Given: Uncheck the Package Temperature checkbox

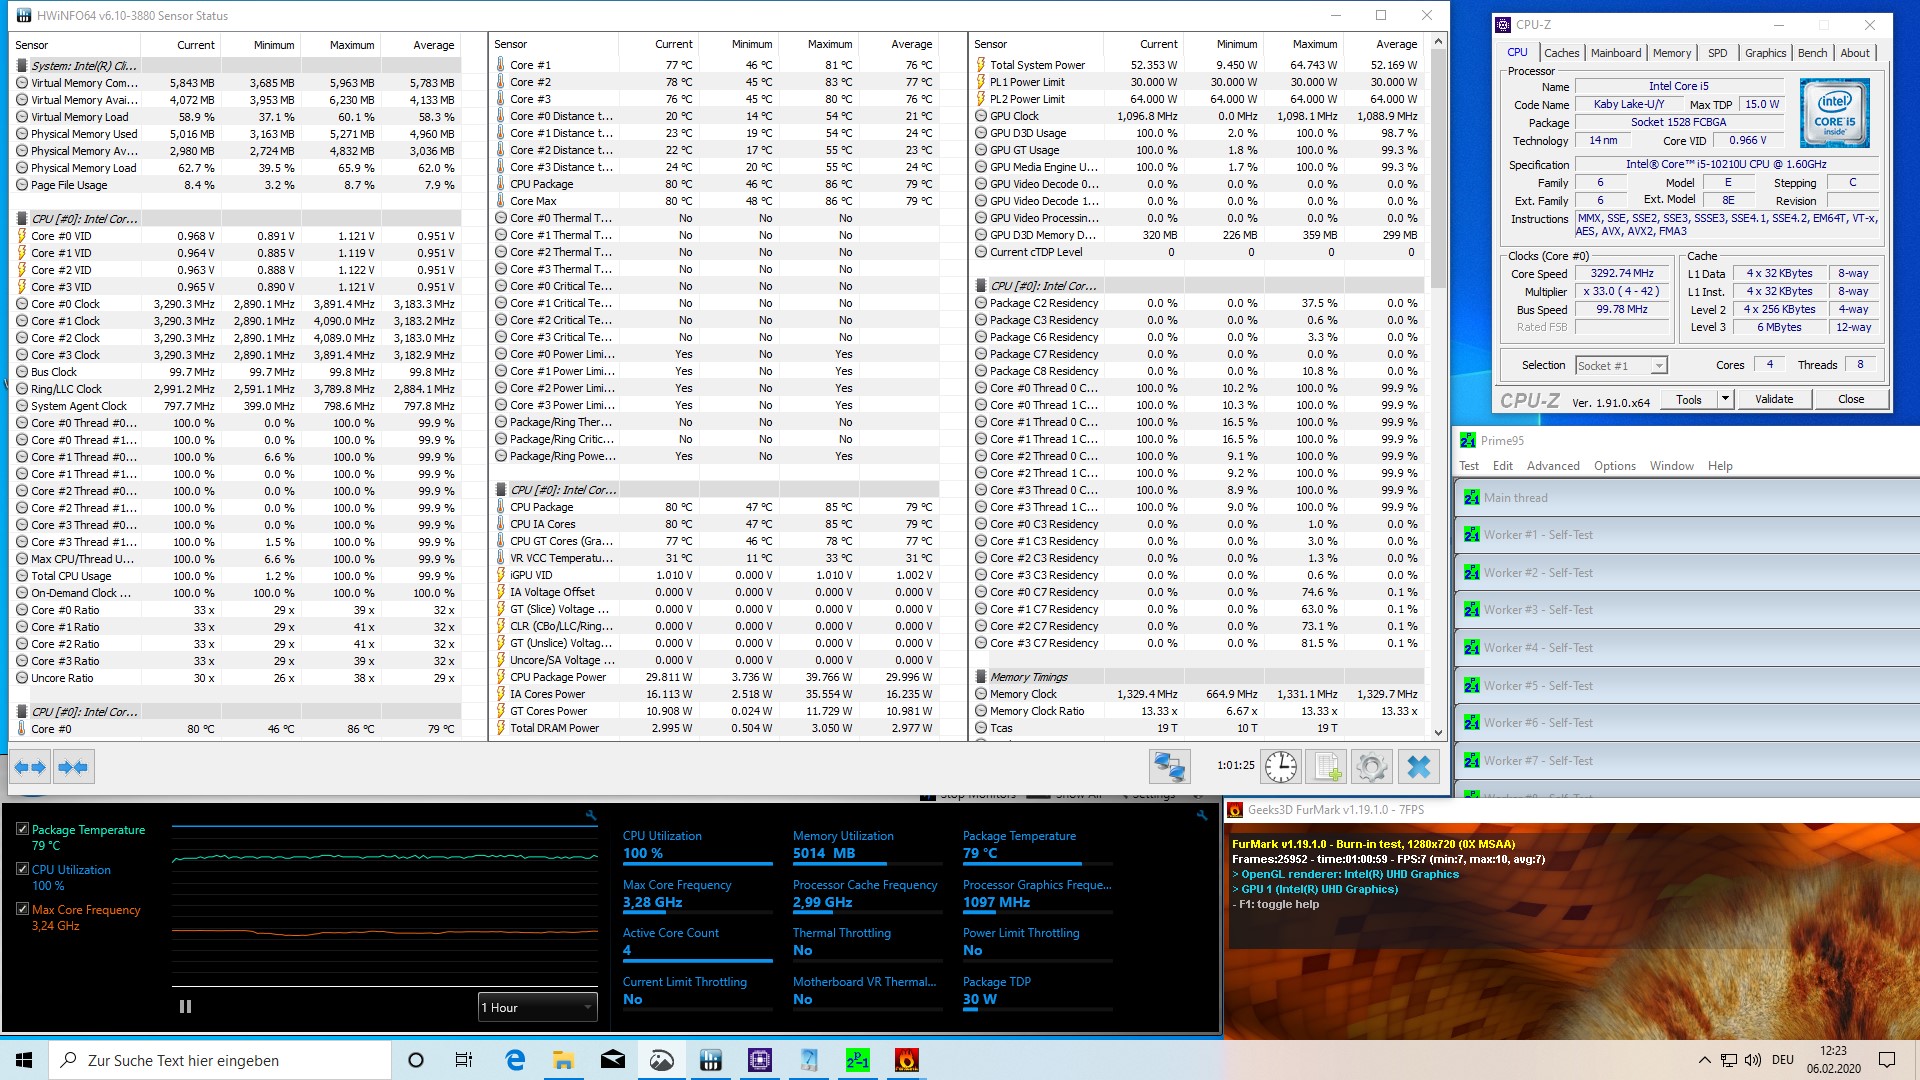Looking at the screenshot, I should 22,829.
